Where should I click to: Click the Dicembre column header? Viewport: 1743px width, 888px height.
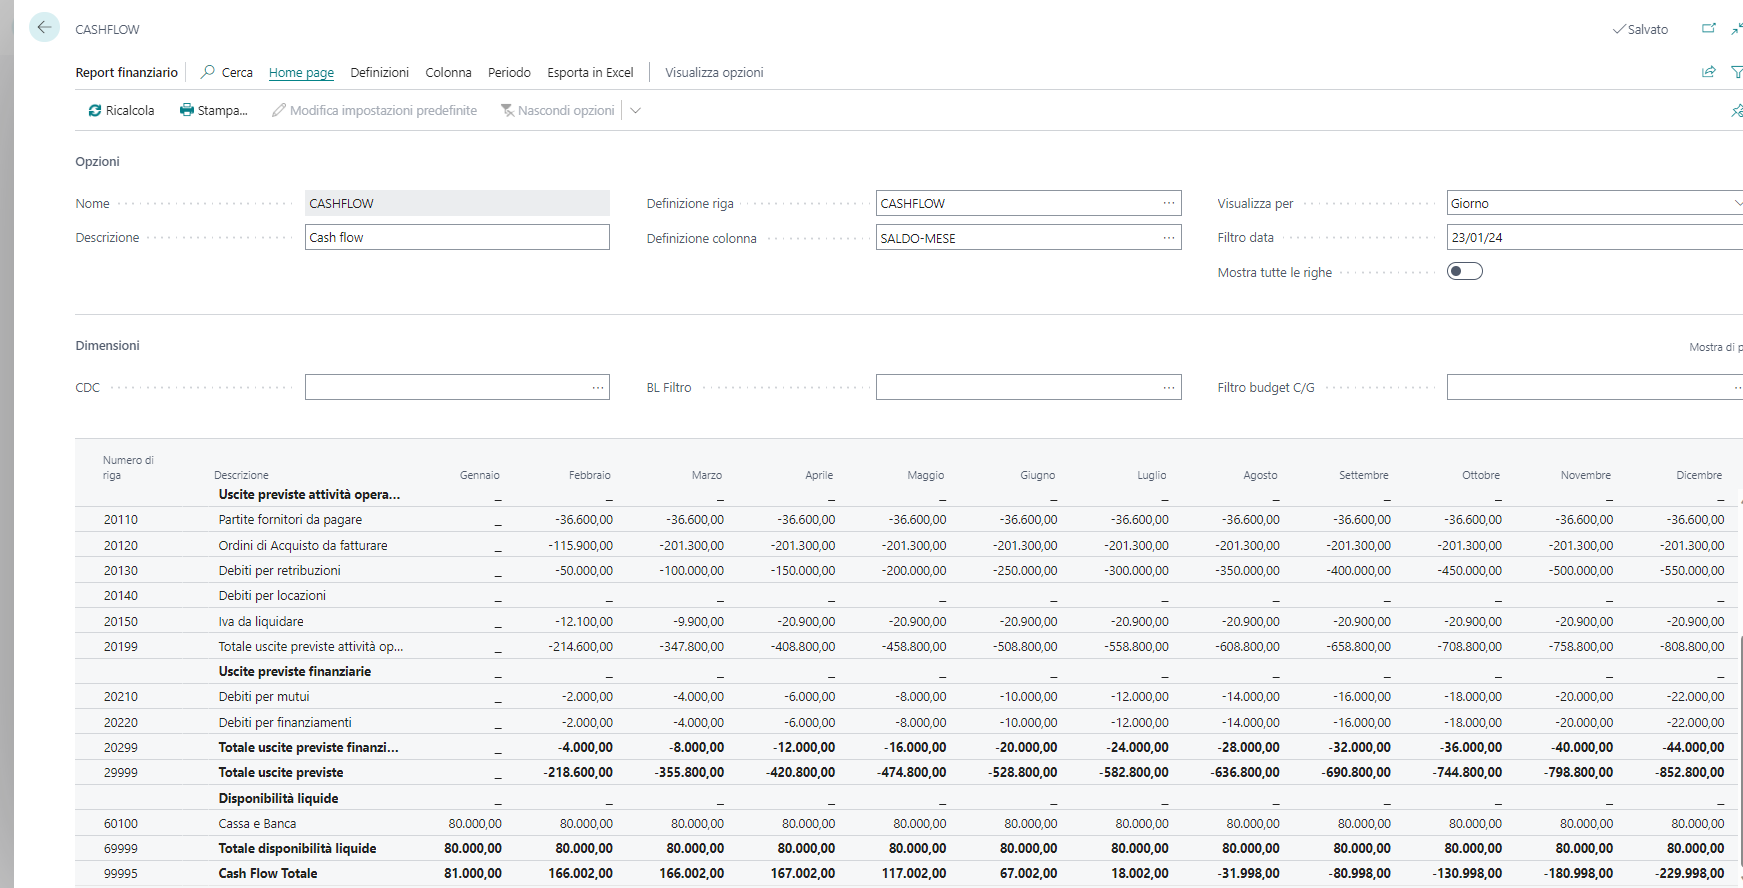1699,475
